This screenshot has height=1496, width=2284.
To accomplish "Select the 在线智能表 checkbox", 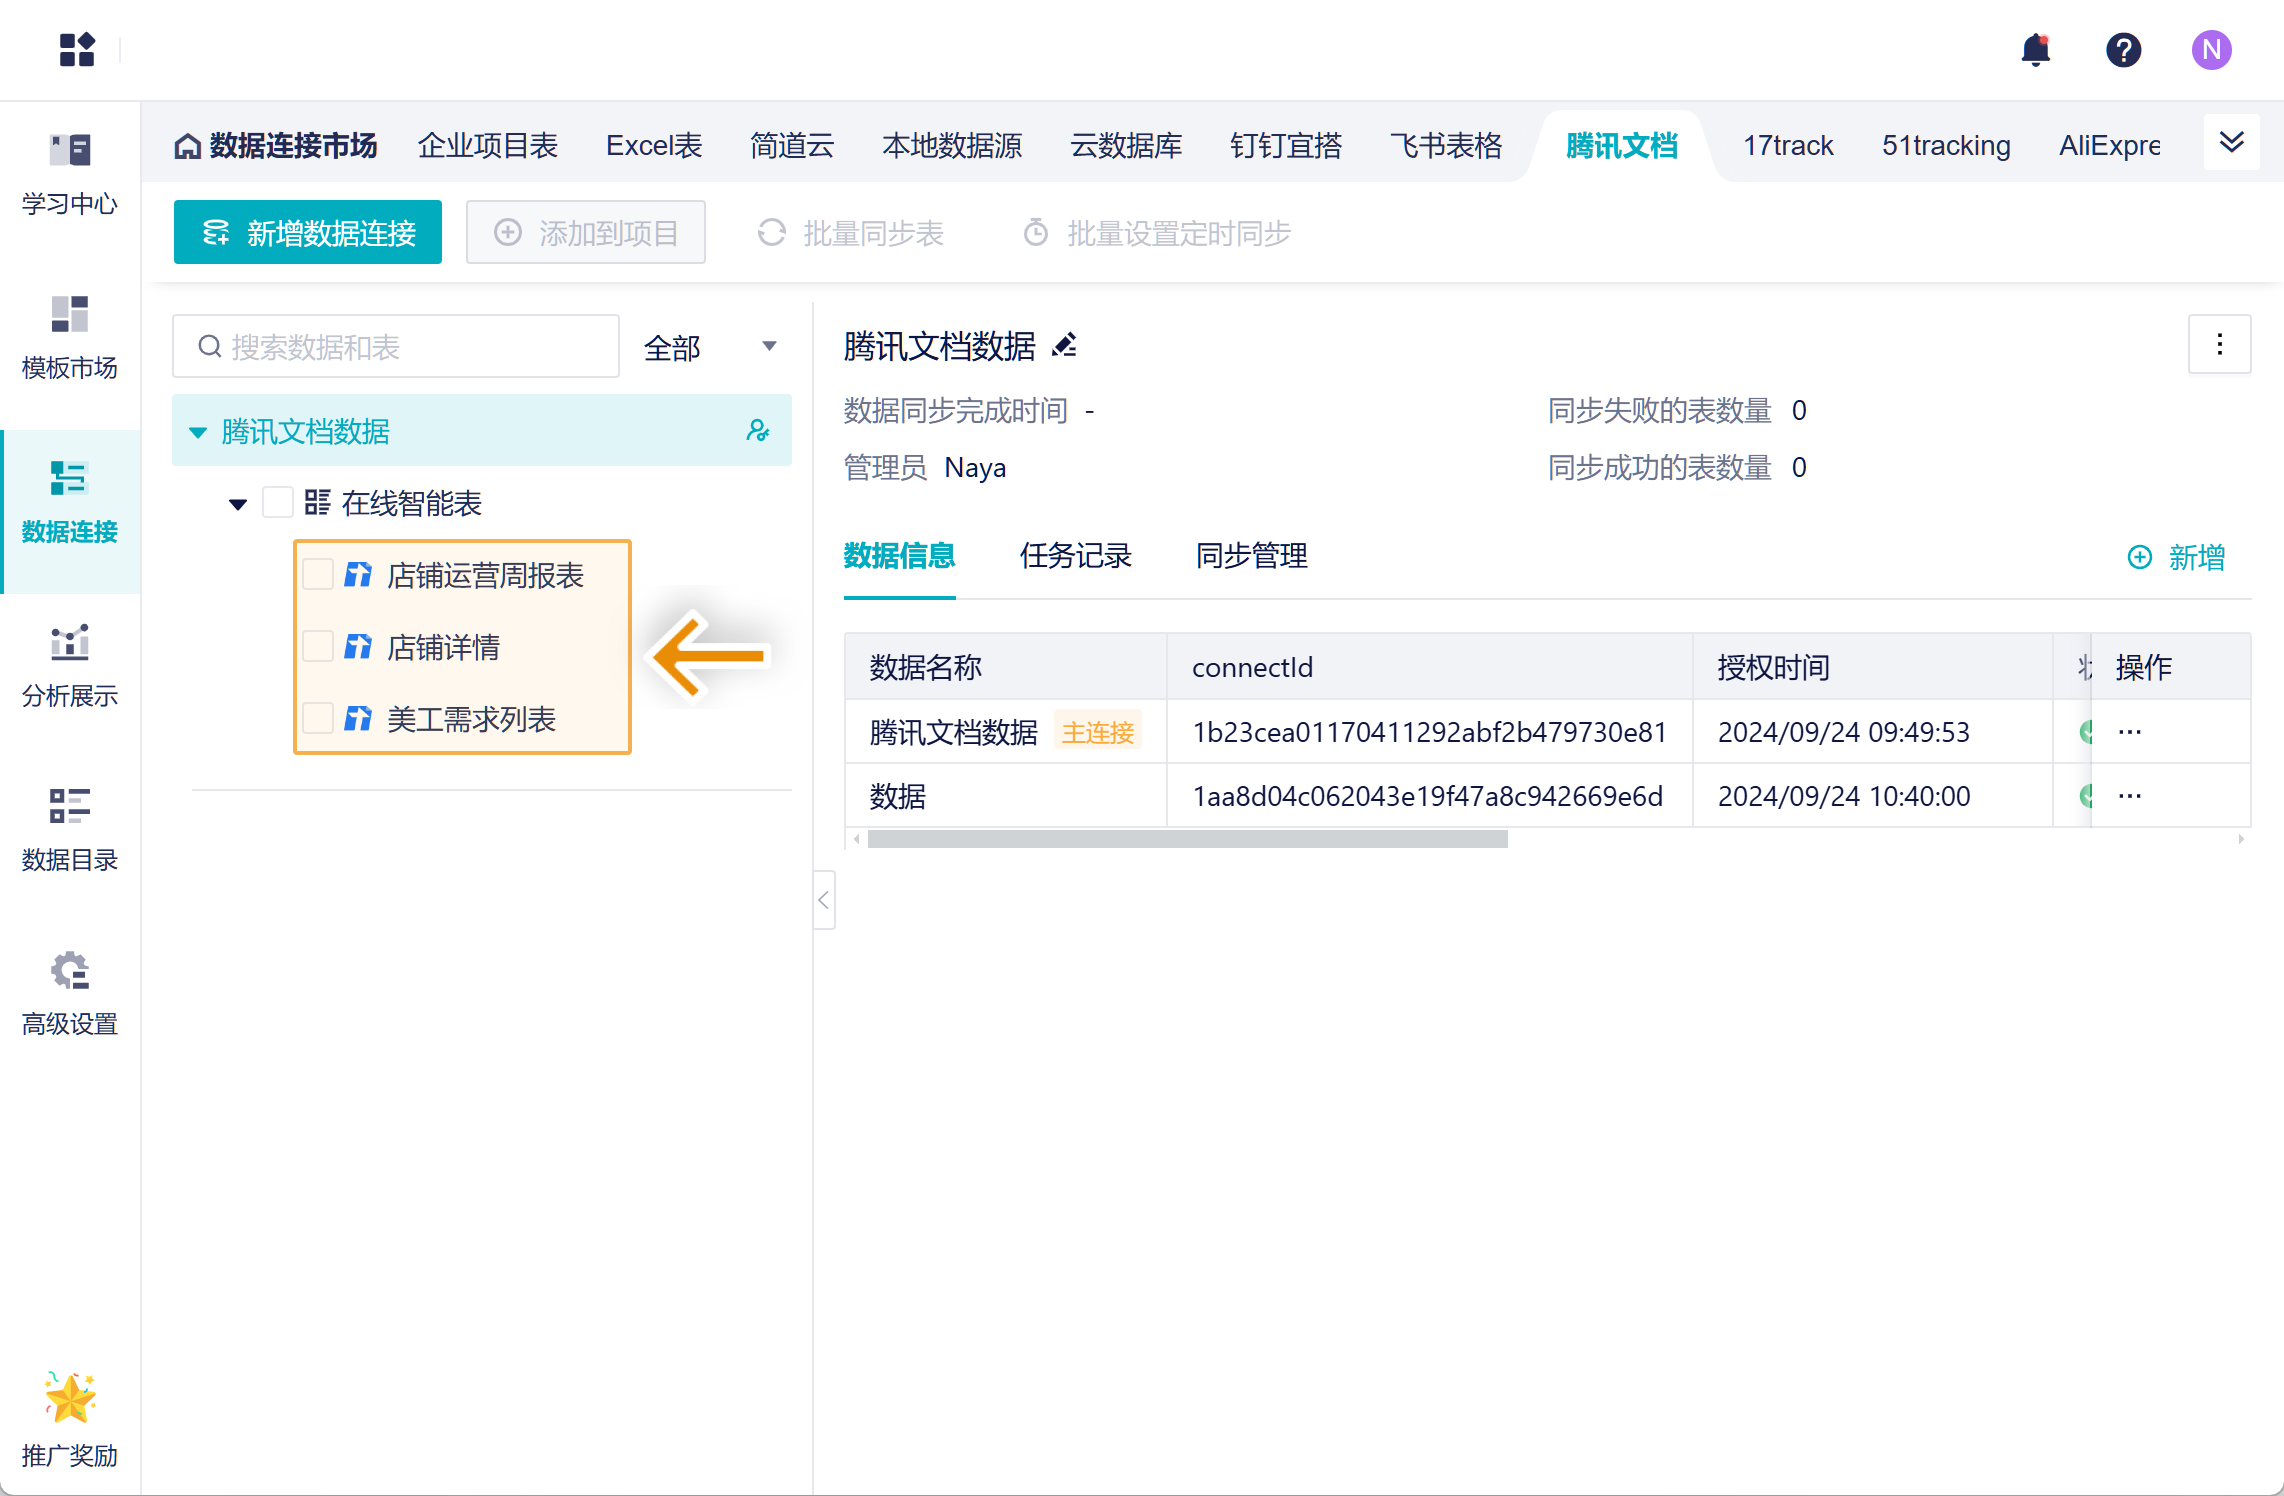I will point(277,503).
